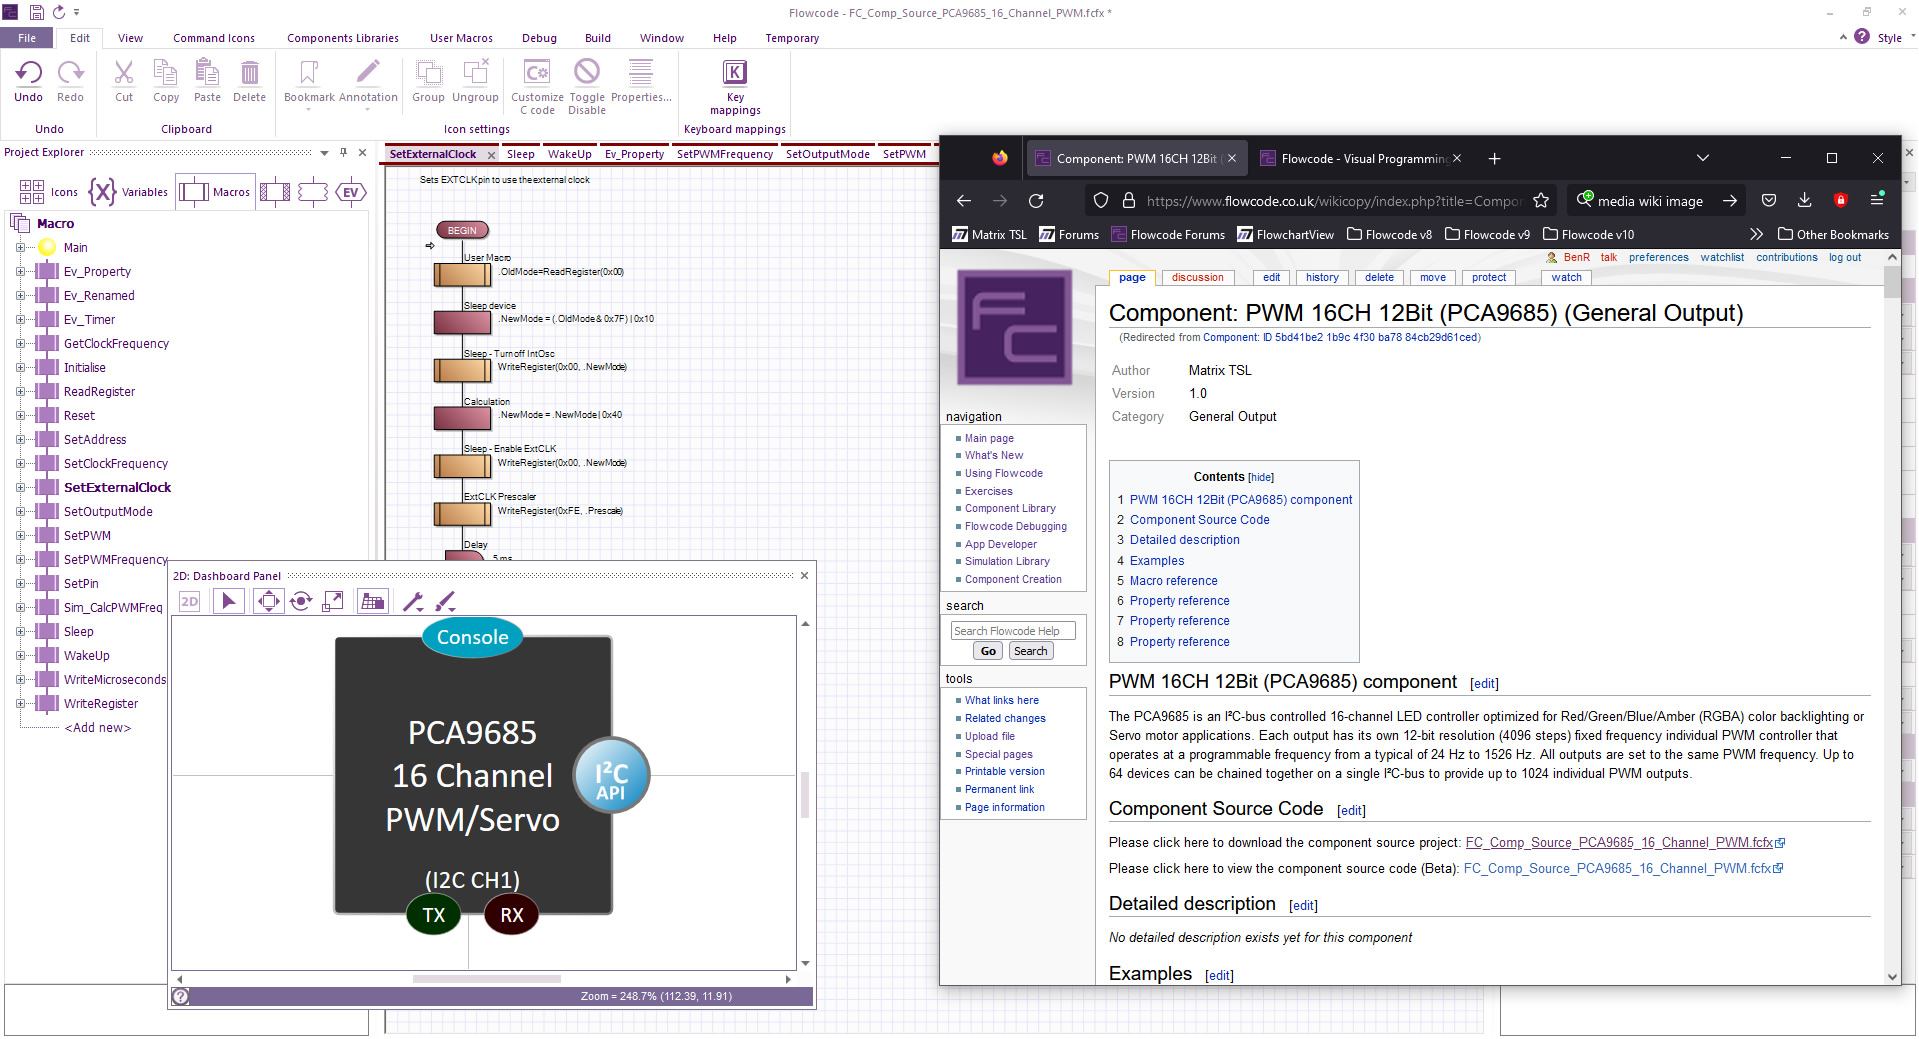The image size is (1919, 1039).
Task: Open the wrench tool dropdown in Dashboard Panel
Action: (x=413, y=601)
